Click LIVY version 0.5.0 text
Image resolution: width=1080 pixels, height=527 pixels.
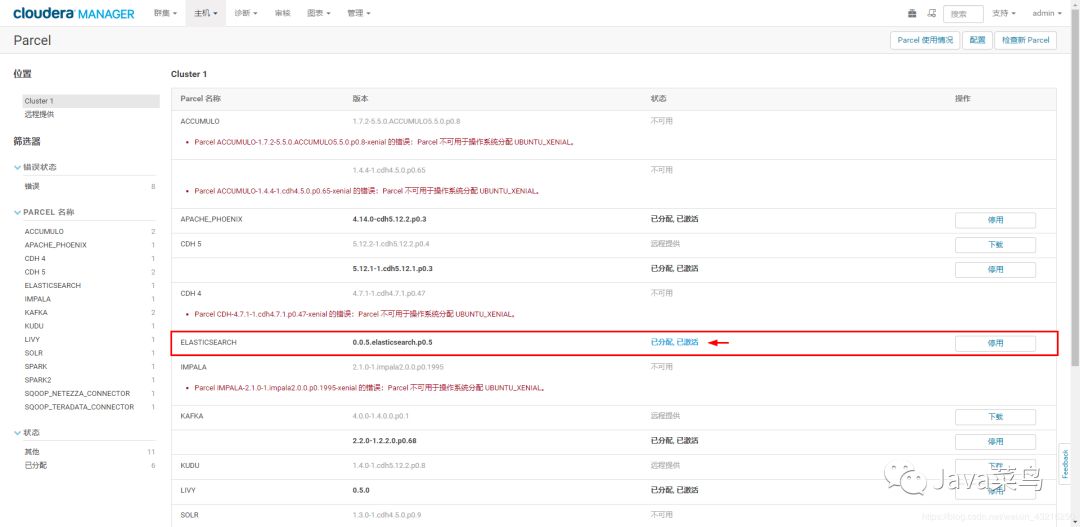[x=361, y=490]
